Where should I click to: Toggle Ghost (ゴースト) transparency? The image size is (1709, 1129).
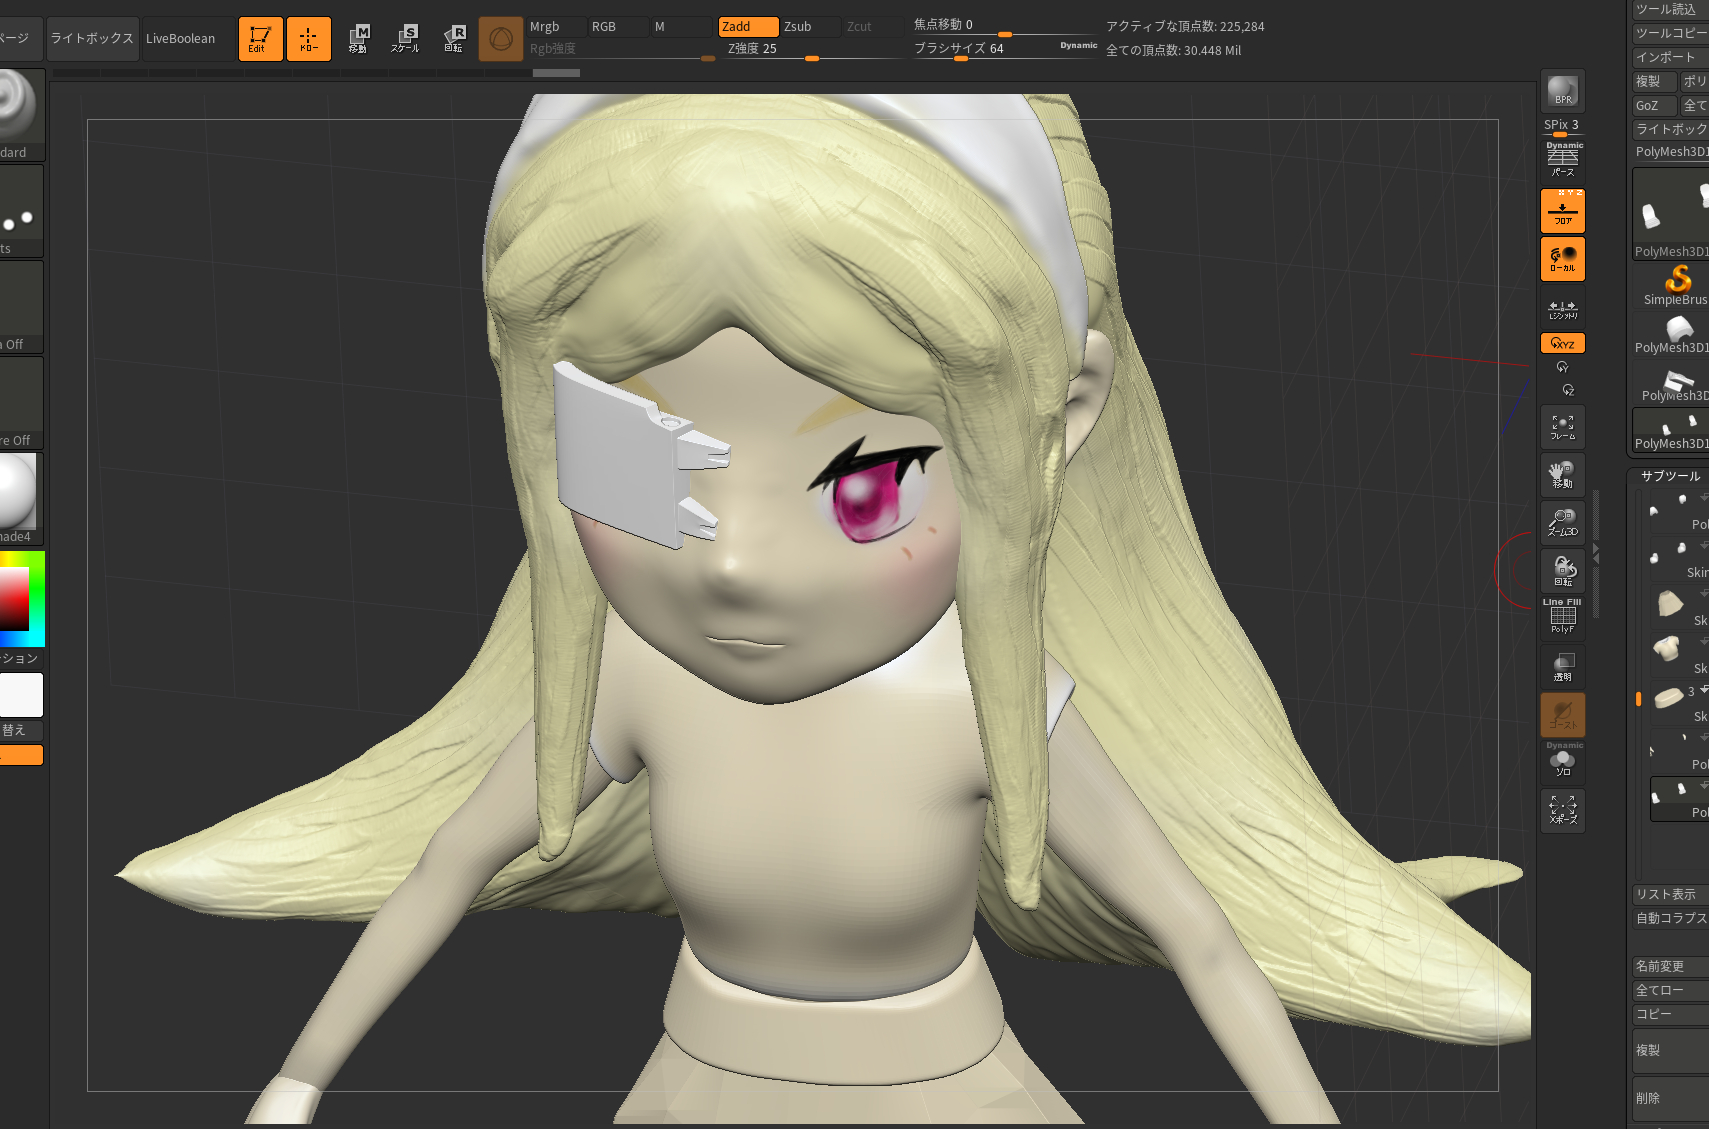1562,715
